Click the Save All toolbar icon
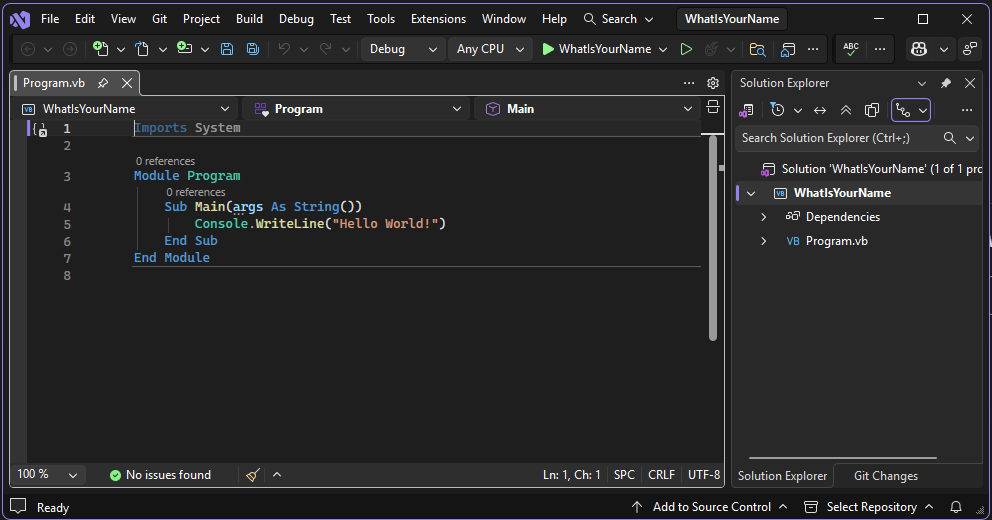Screen dimensions: 992x520 (x=253, y=49)
